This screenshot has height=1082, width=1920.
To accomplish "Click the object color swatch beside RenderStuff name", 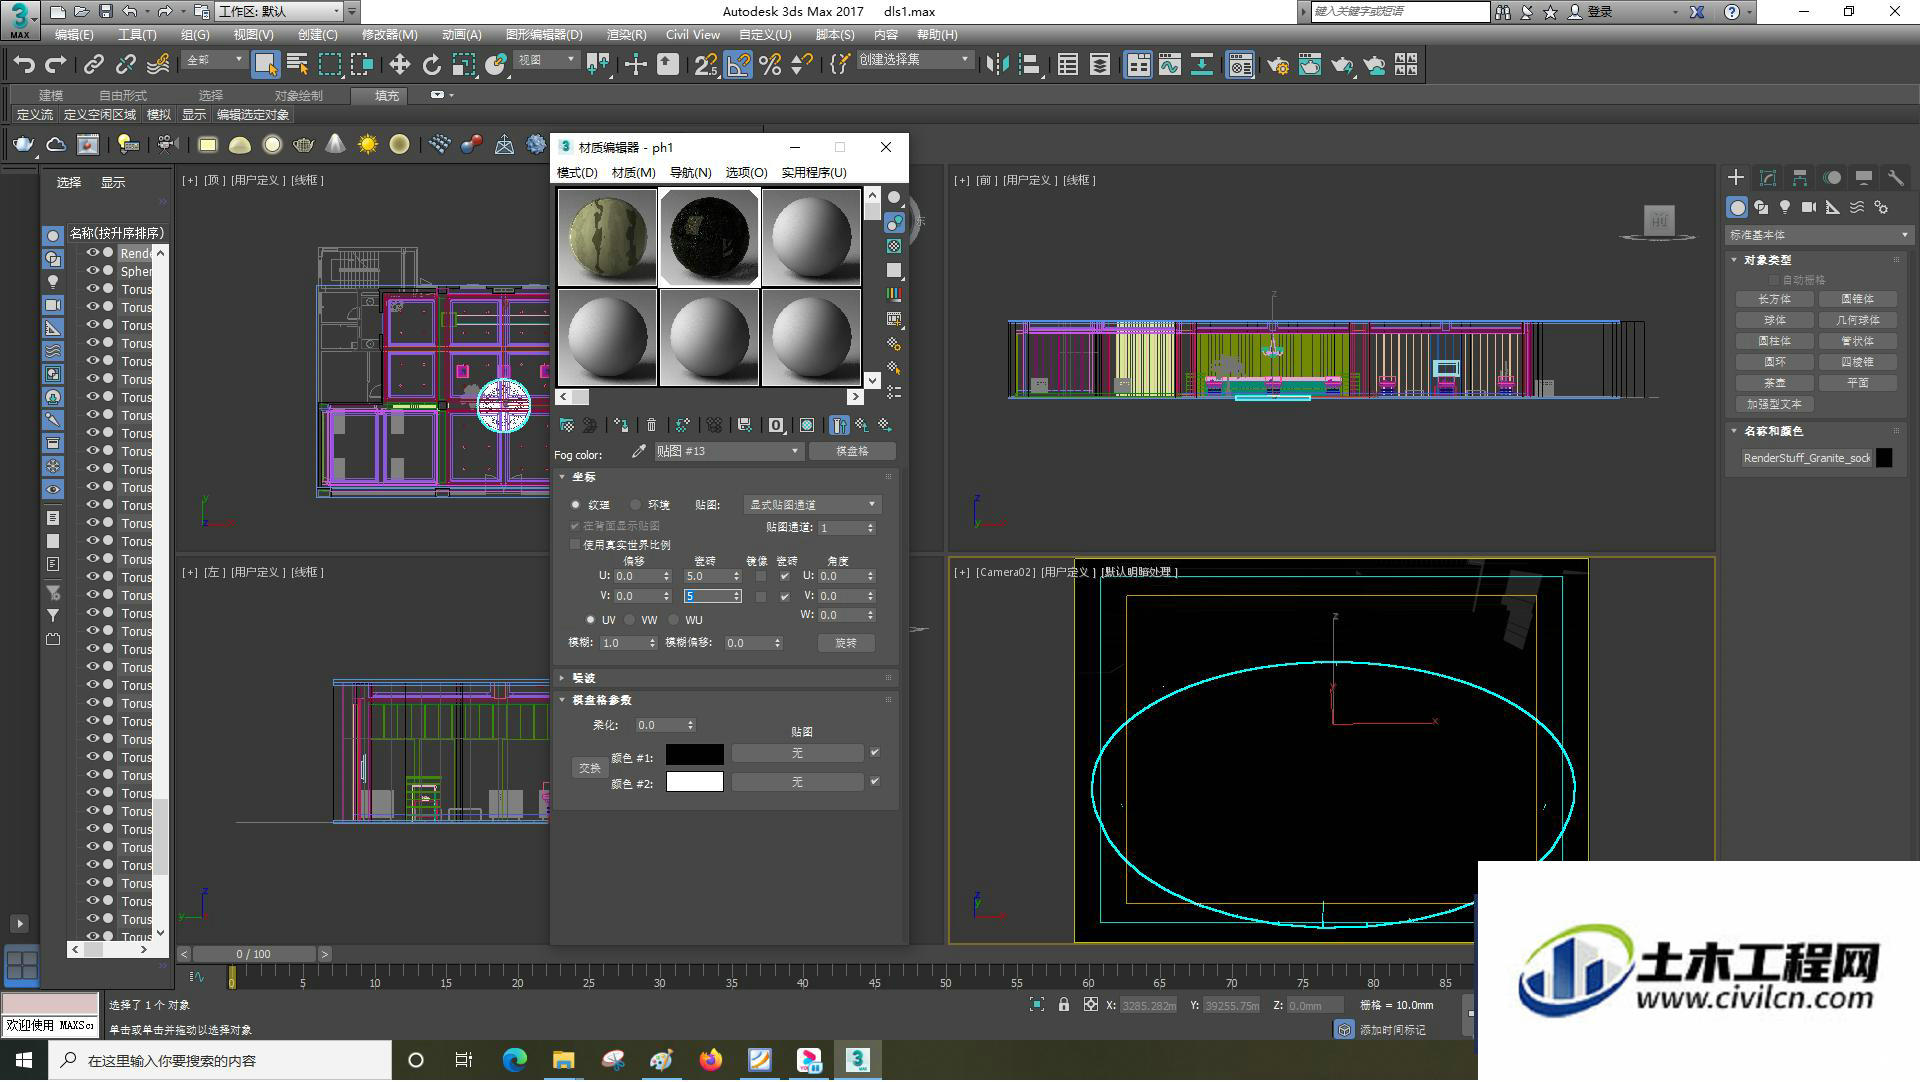I will (x=1884, y=458).
